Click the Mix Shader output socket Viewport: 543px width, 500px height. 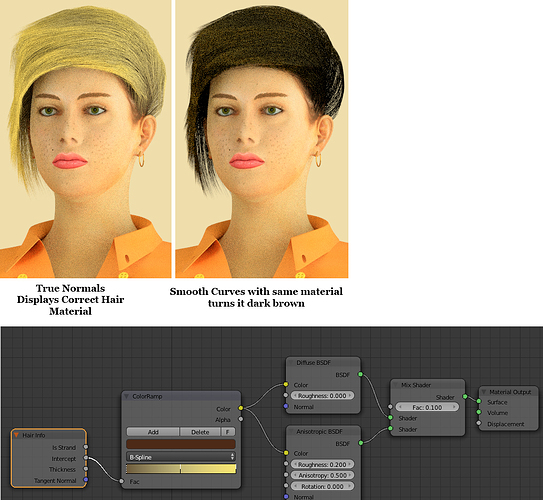pyautogui.click(x=465, y=396)
